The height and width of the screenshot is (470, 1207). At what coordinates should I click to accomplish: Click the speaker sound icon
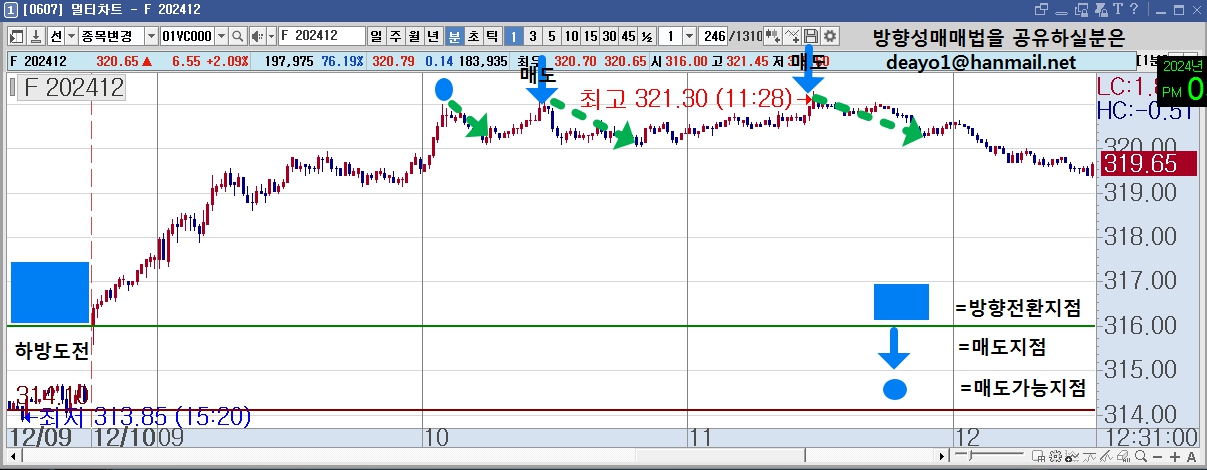[257, 36]
